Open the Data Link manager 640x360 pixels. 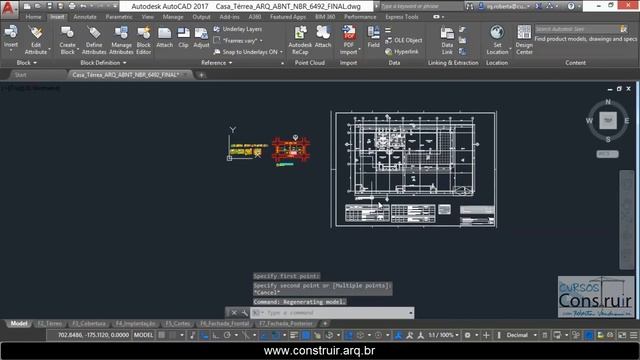click(447, 41)
